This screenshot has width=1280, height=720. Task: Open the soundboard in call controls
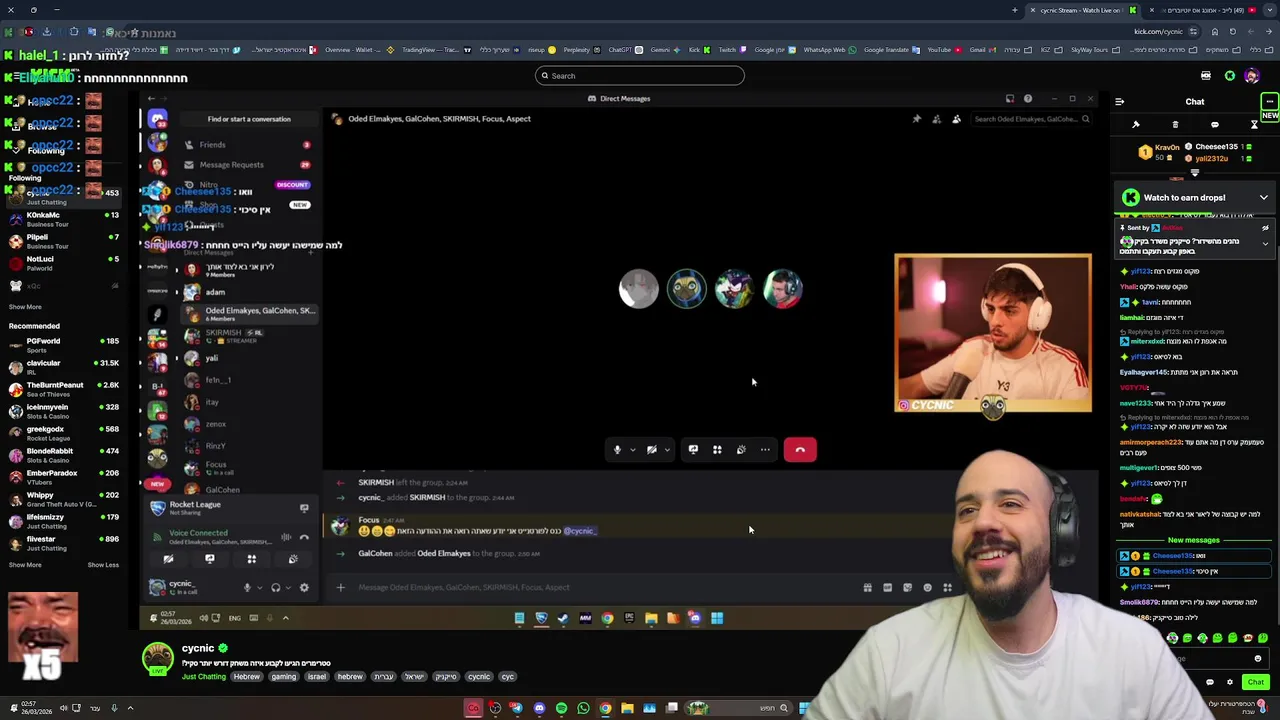click(741, 450)
